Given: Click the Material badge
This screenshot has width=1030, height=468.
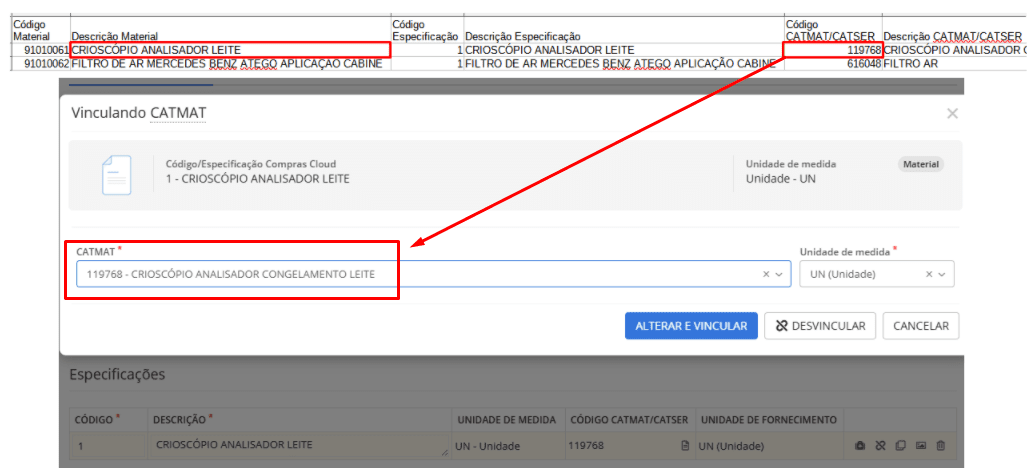Looking at the screenshot, I should tap(921, 164).
